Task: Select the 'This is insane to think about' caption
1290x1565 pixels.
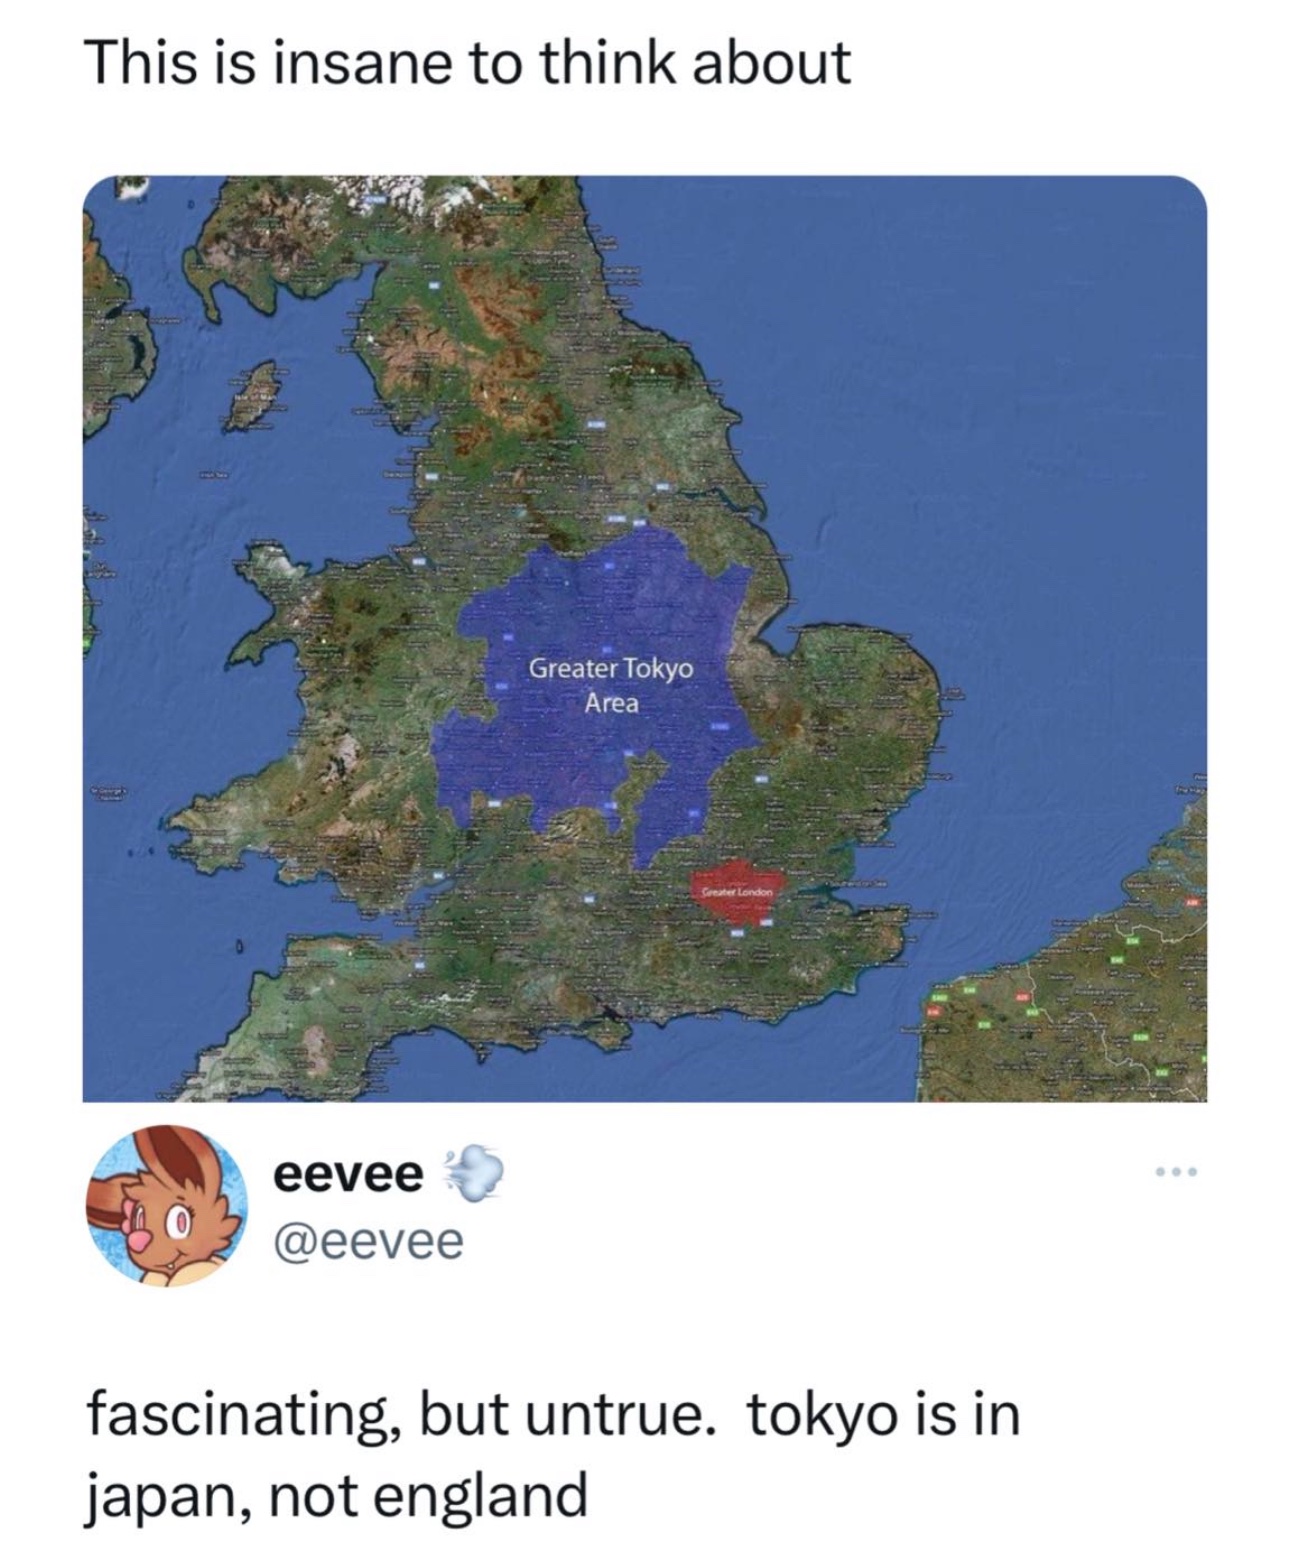Action: coord(468,62)
